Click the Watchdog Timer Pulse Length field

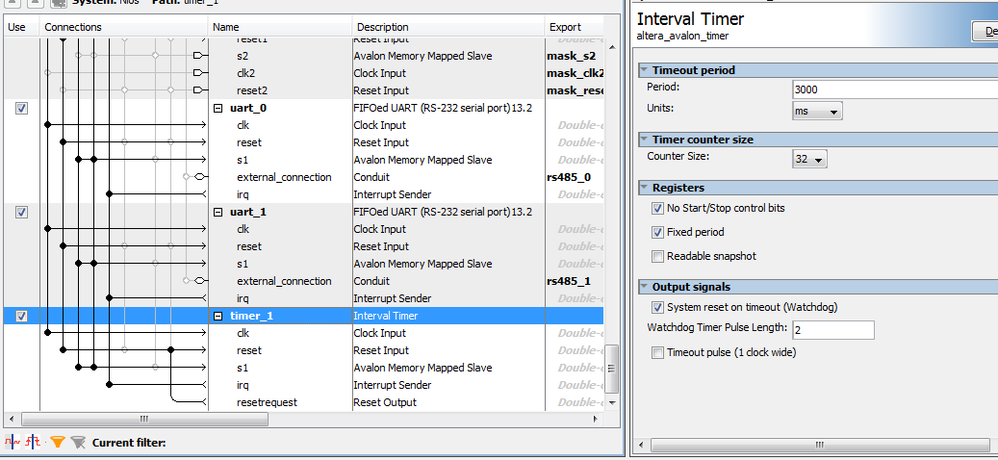point(833,330)
